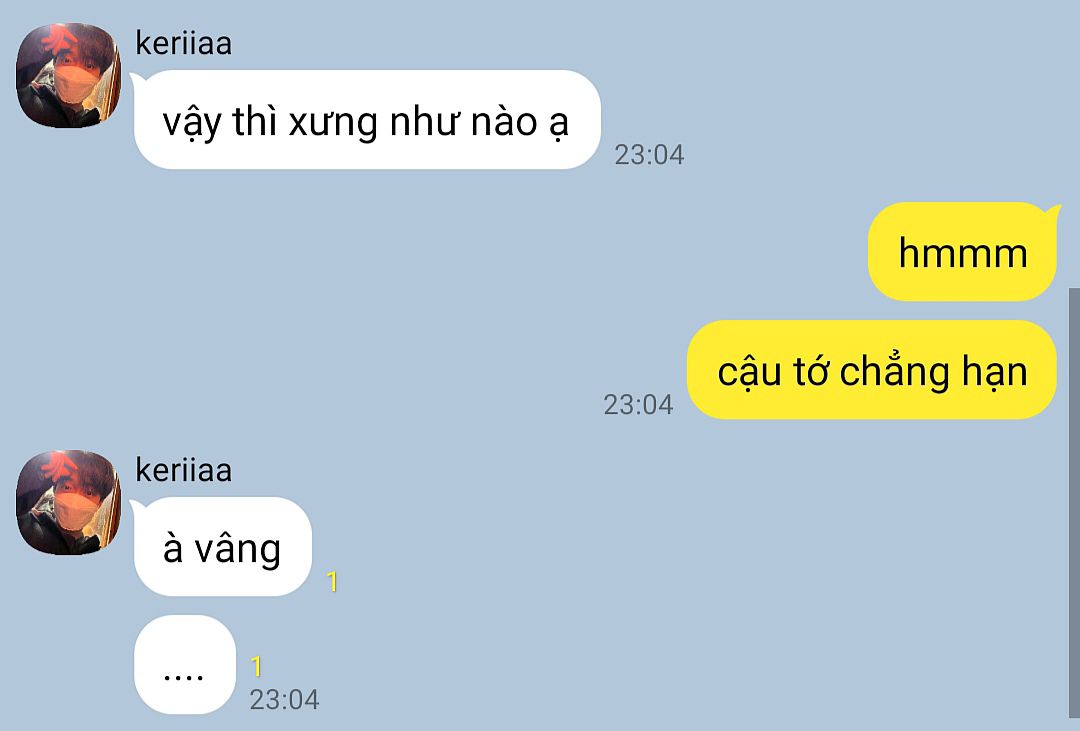Open keriiaa's top profile picture
Screen dimensions: 1080x731
[x=68, y=76]
